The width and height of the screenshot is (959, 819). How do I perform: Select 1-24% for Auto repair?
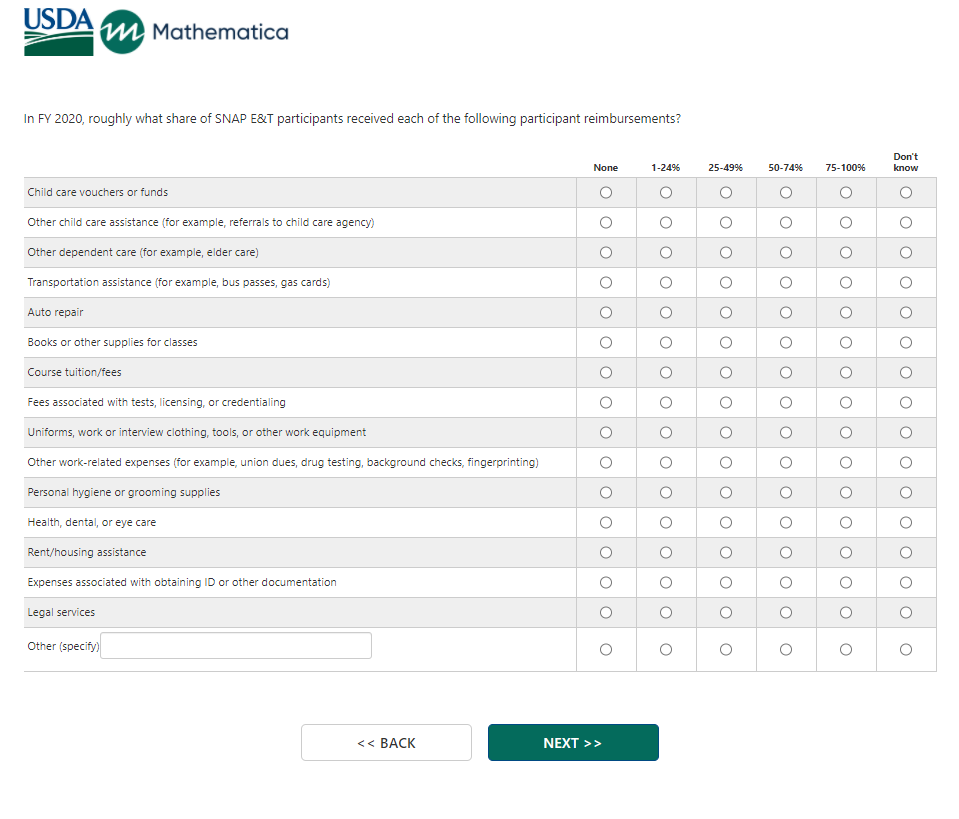666,313
